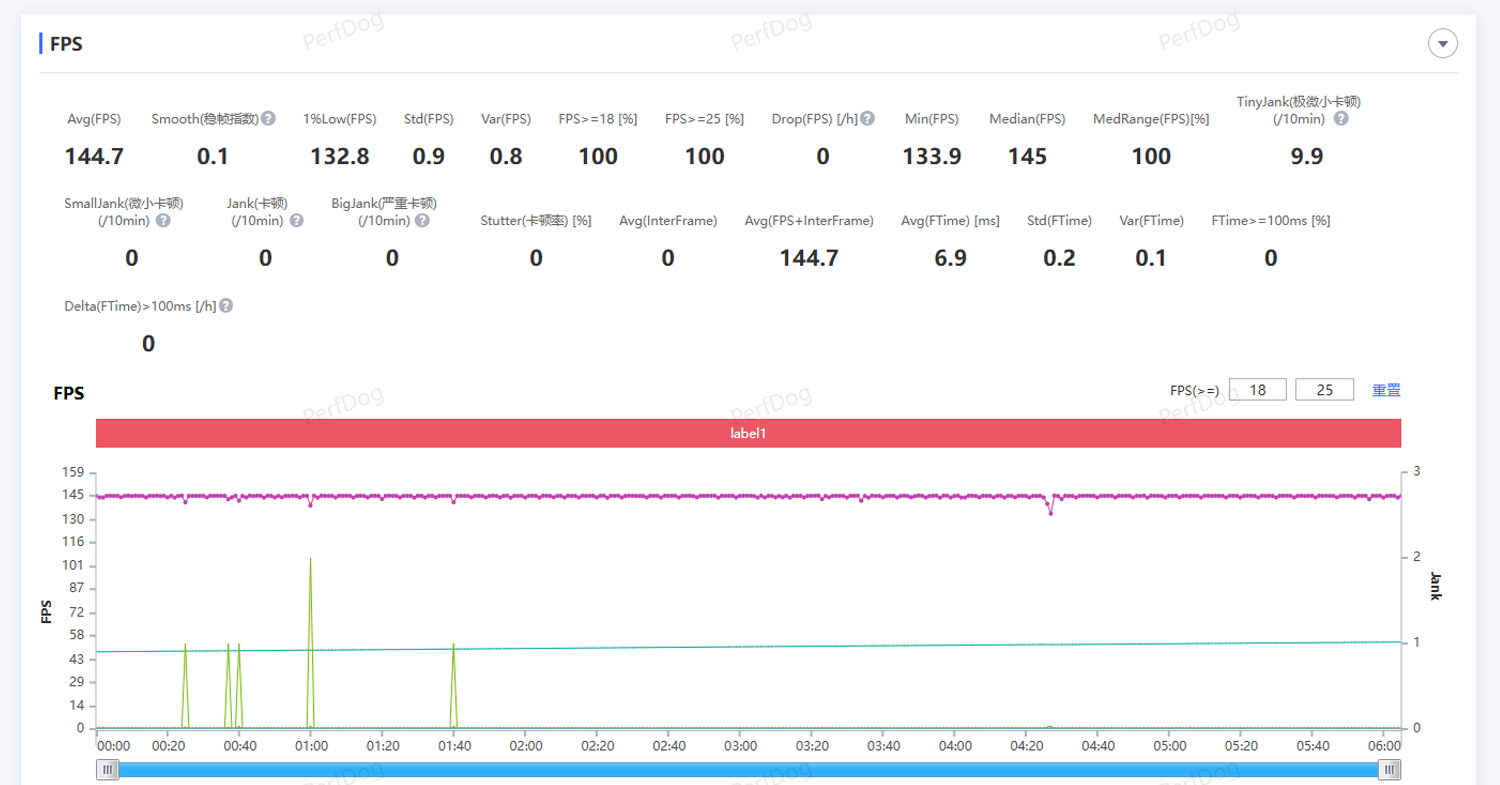Click the 重置 reset link

pos(1386,390)
